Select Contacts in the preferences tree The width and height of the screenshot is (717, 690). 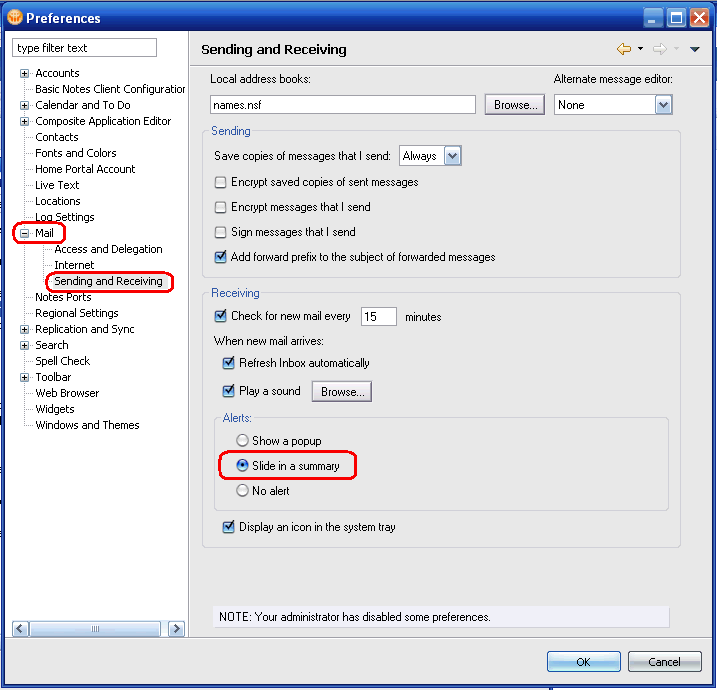57,137
